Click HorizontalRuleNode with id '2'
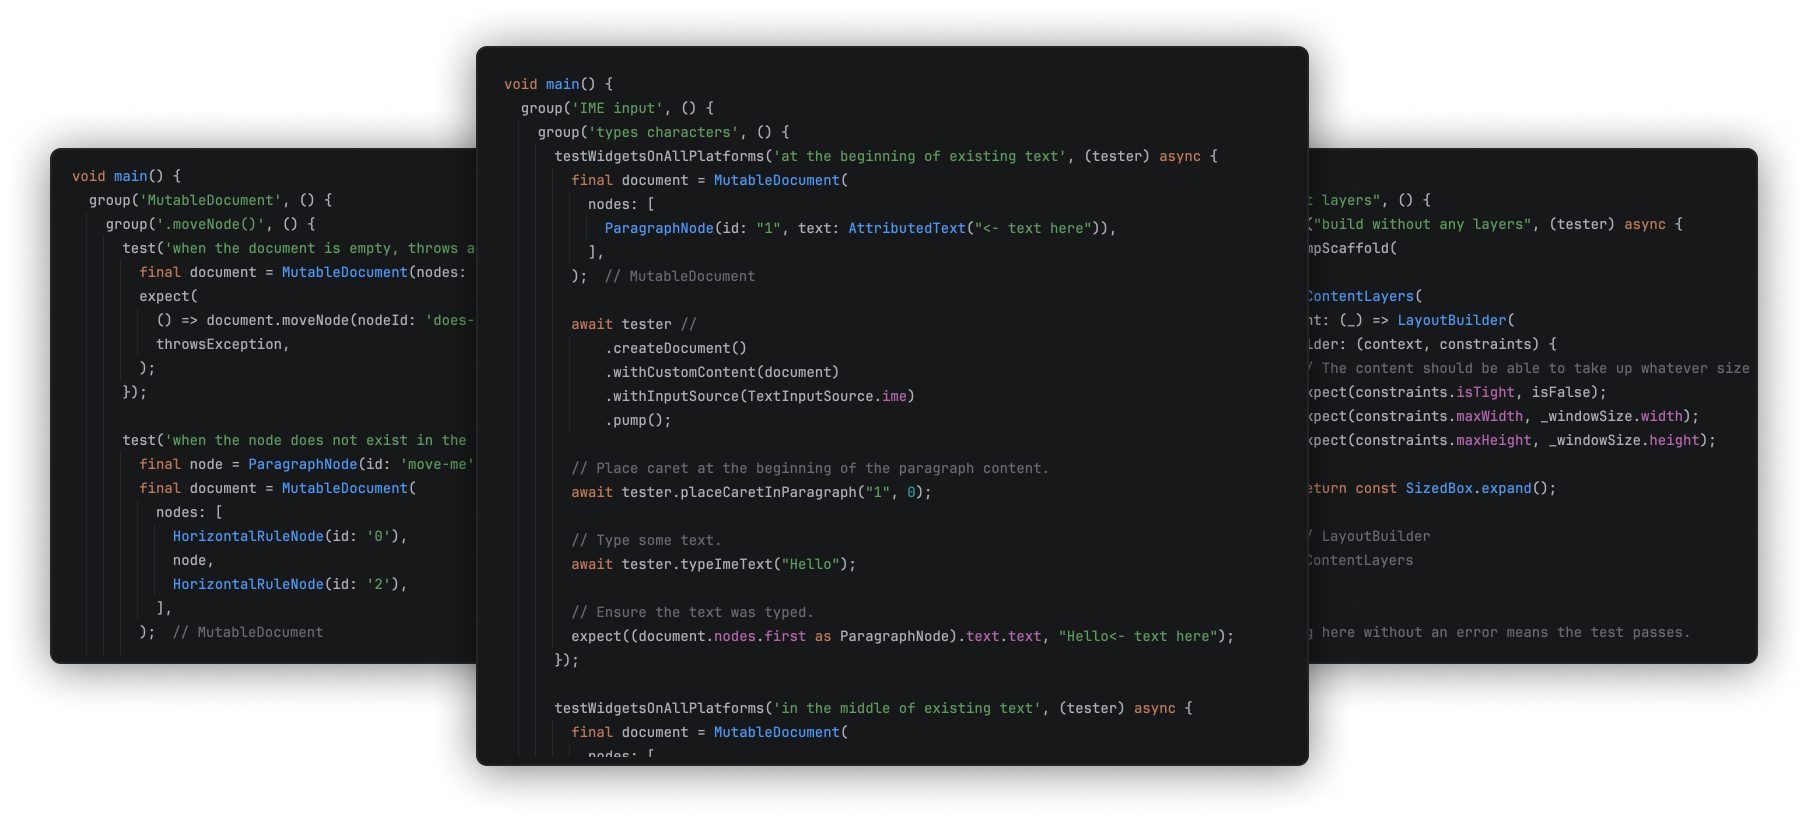The height and width of the screenshot is (820, 1808). (x=248, y=584)
